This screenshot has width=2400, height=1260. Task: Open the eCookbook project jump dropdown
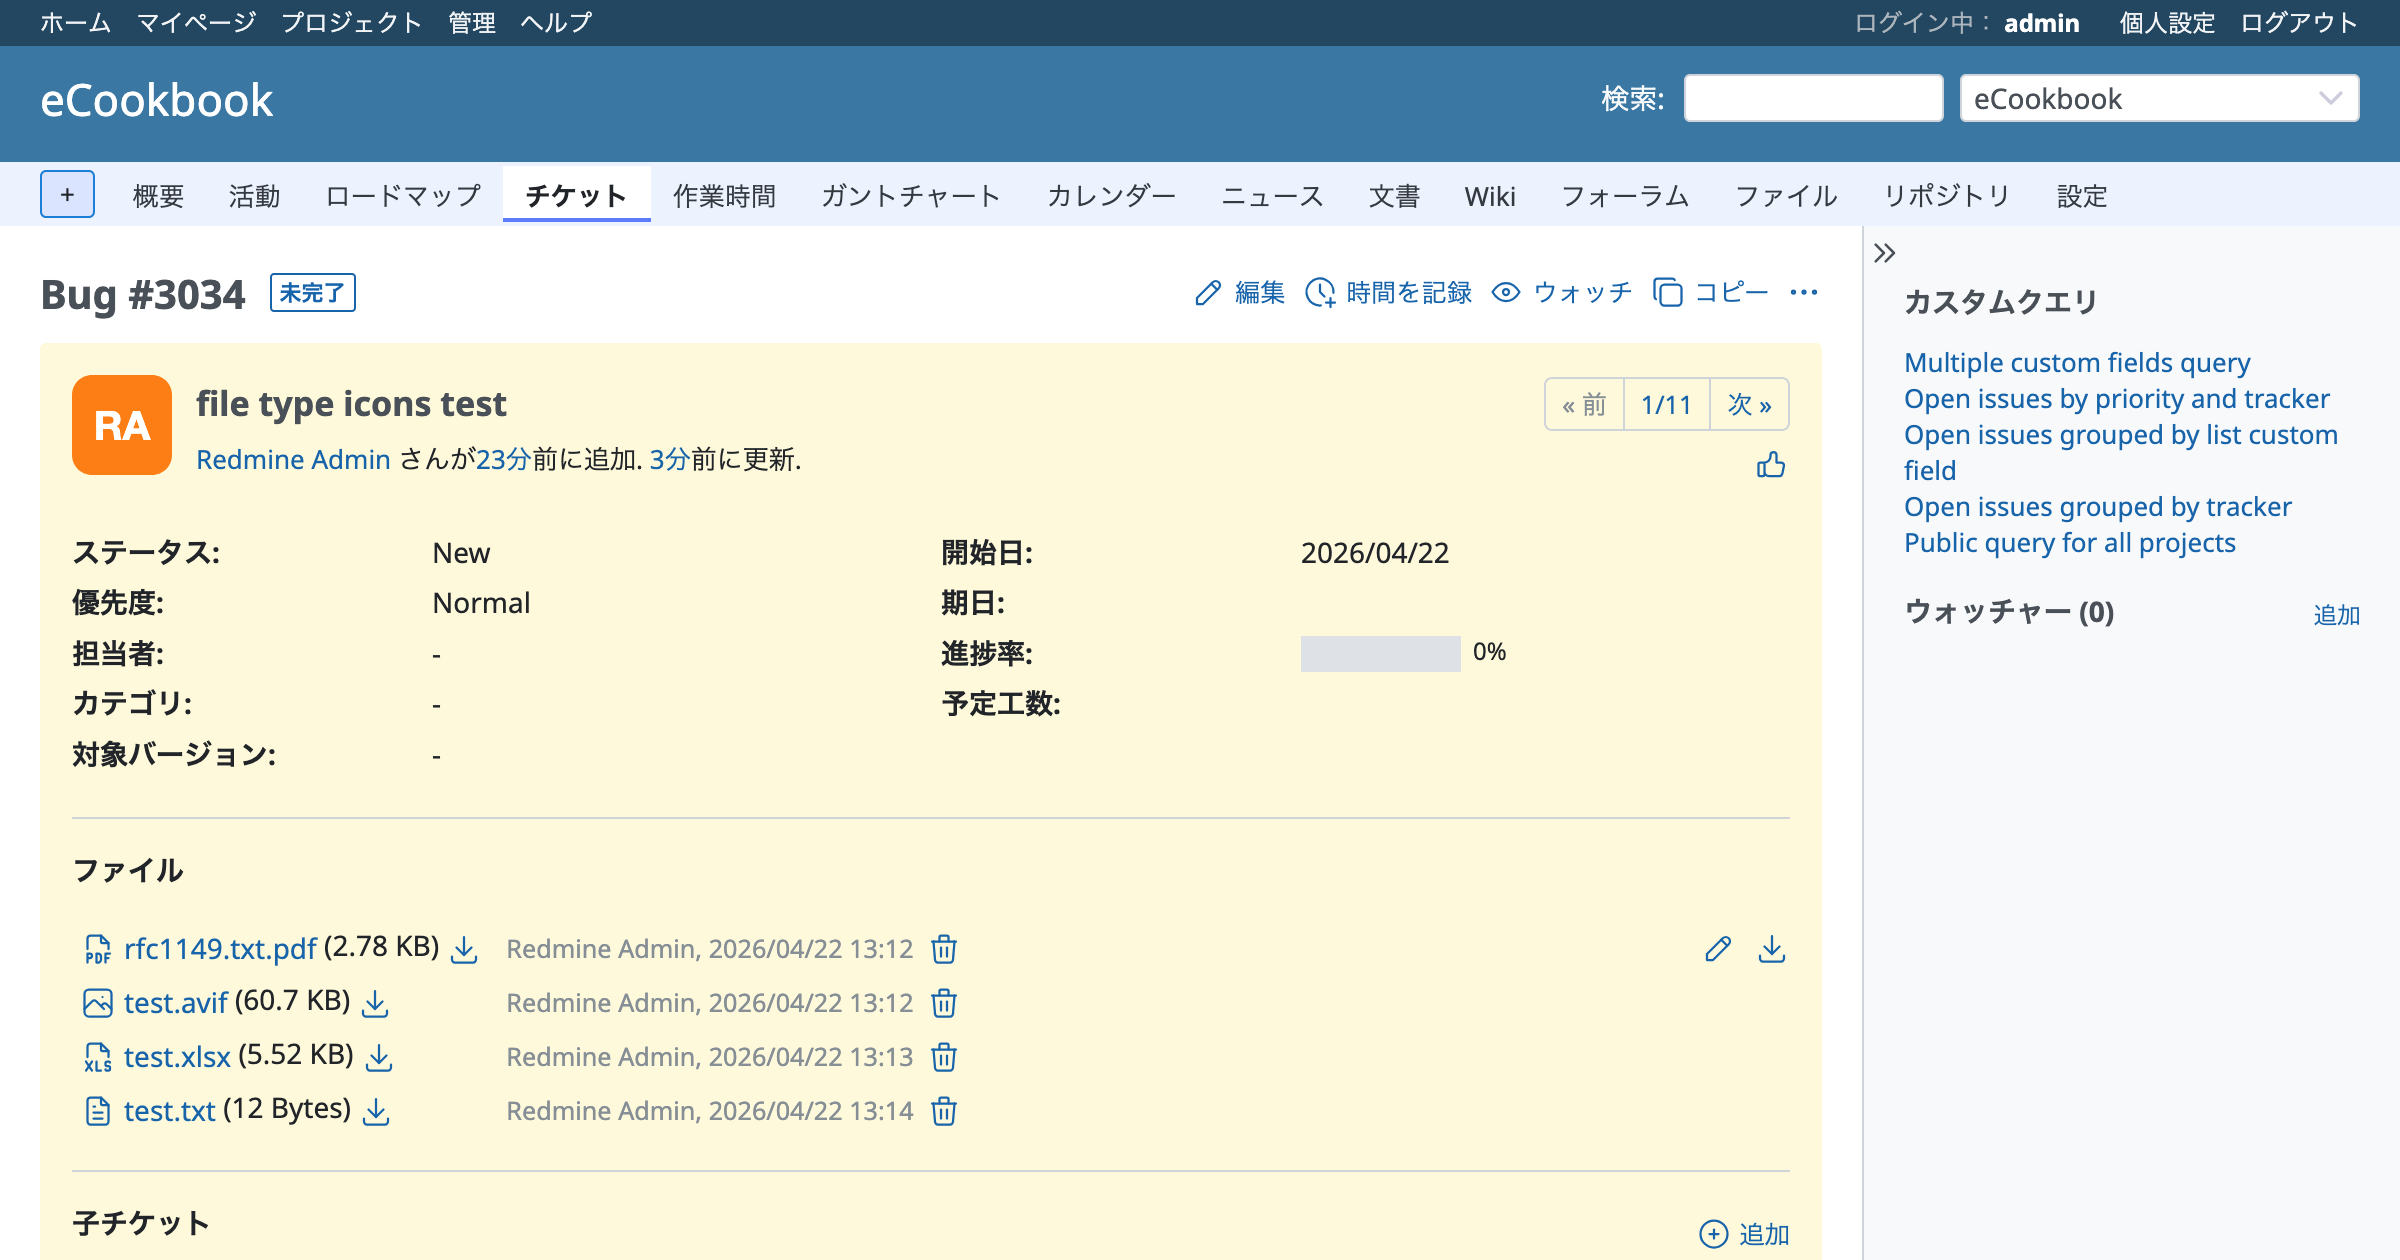[x=2158, y=99]
